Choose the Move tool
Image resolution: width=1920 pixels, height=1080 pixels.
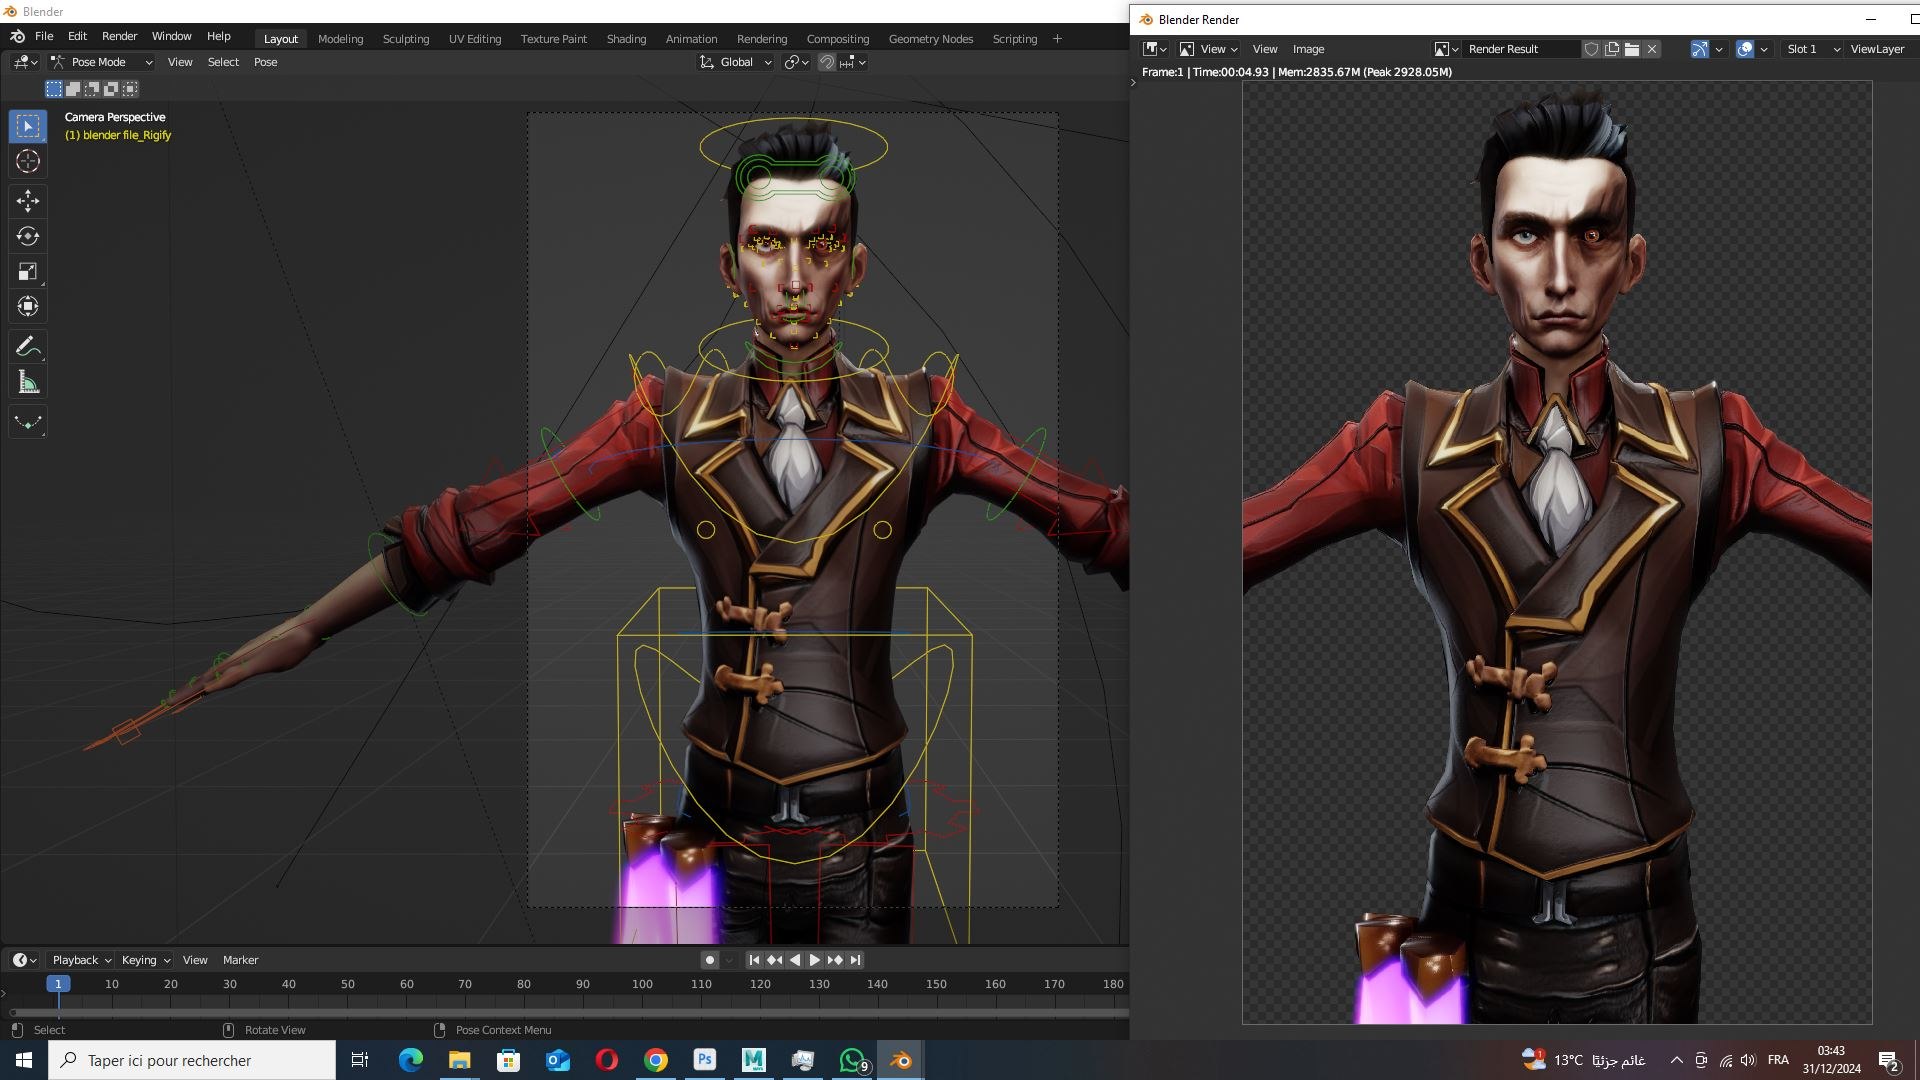(x=28, y=201)
